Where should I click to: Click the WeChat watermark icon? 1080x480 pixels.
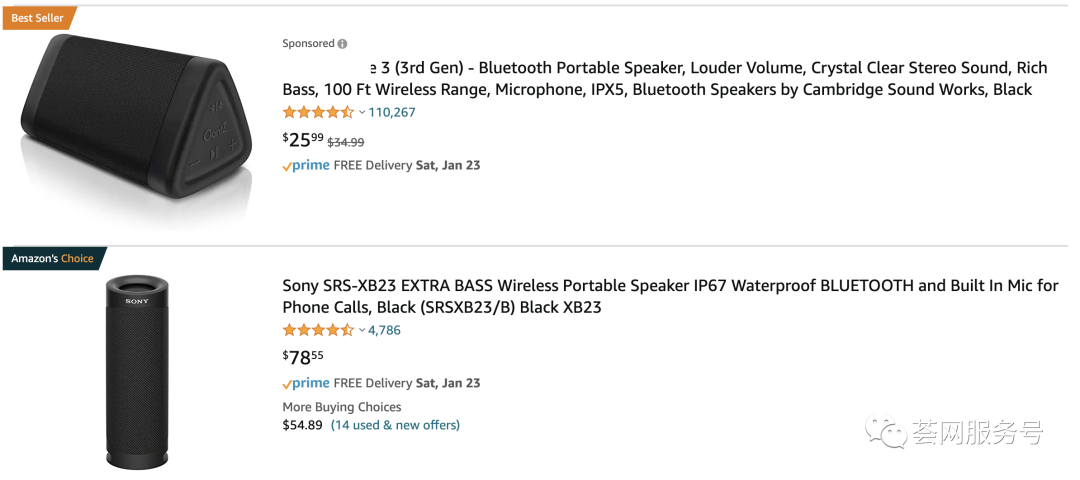pyautogui.click(x=886, y=433)
